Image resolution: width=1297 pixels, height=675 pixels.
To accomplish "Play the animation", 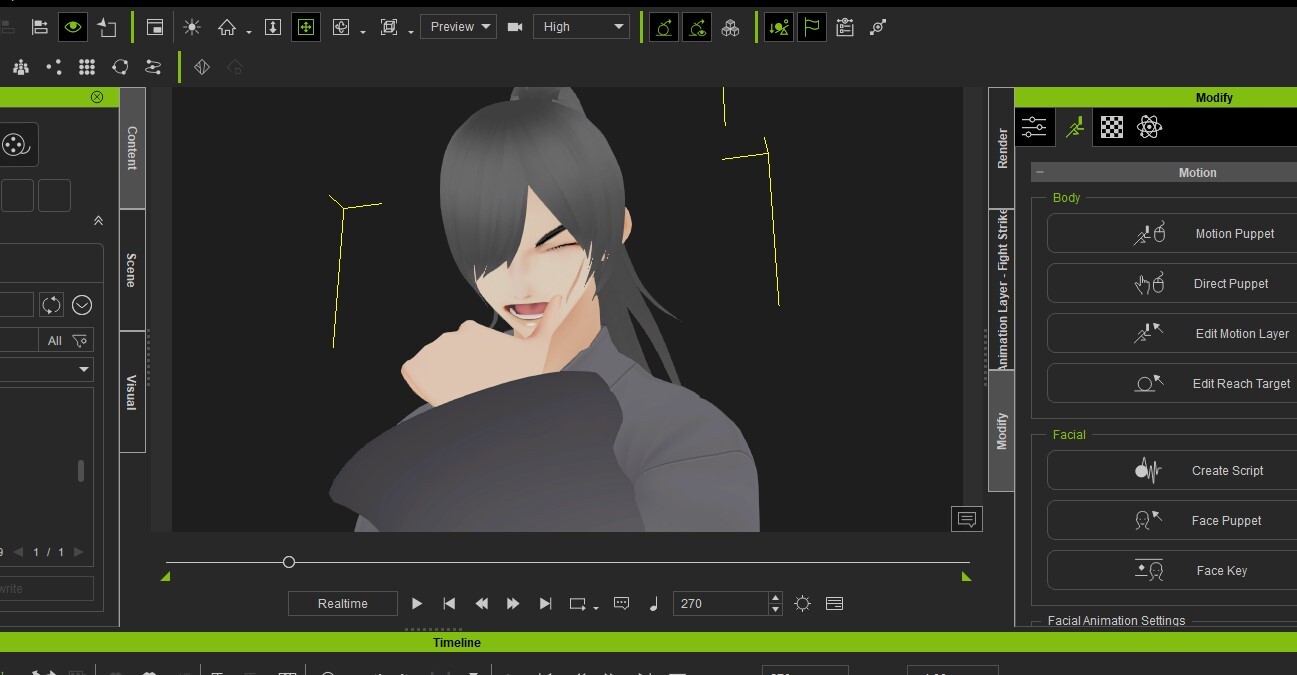I will (x=417, y=603).
